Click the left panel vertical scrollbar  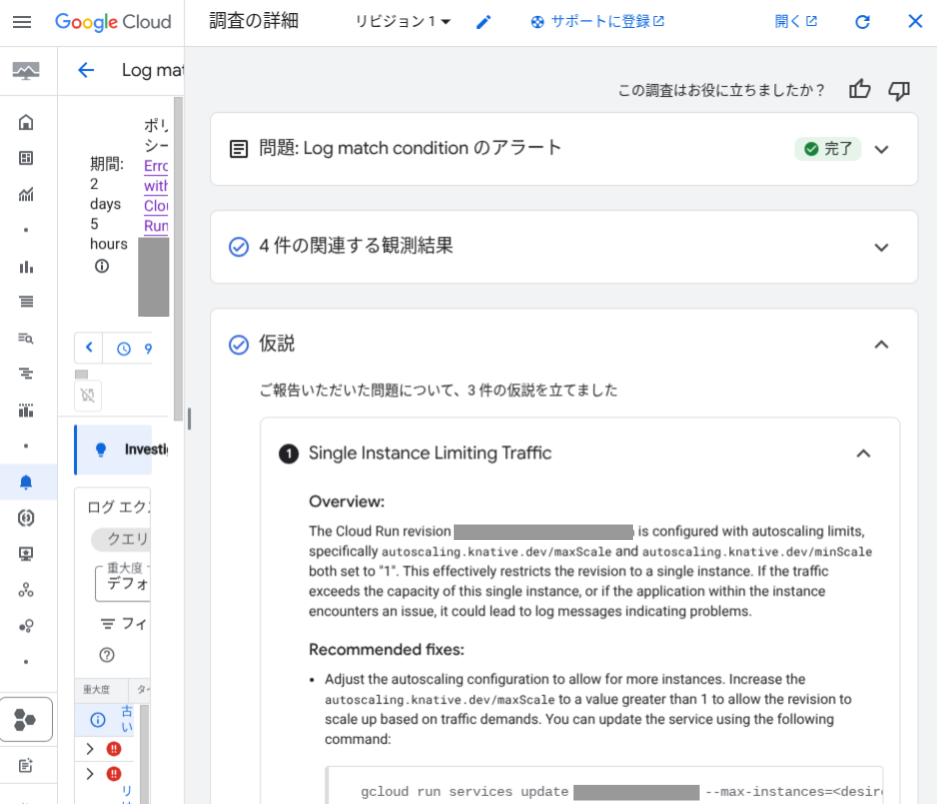178,259
